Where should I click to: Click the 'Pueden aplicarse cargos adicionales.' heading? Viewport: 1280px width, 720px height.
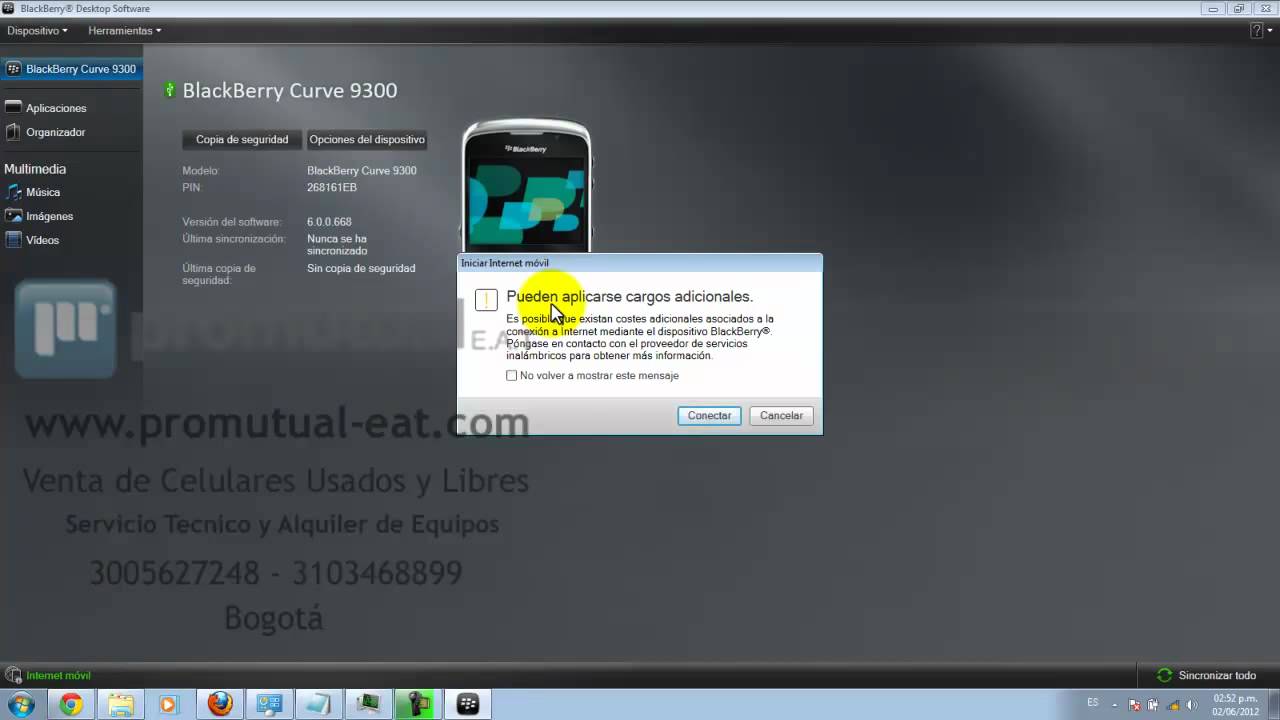[630, 297]
